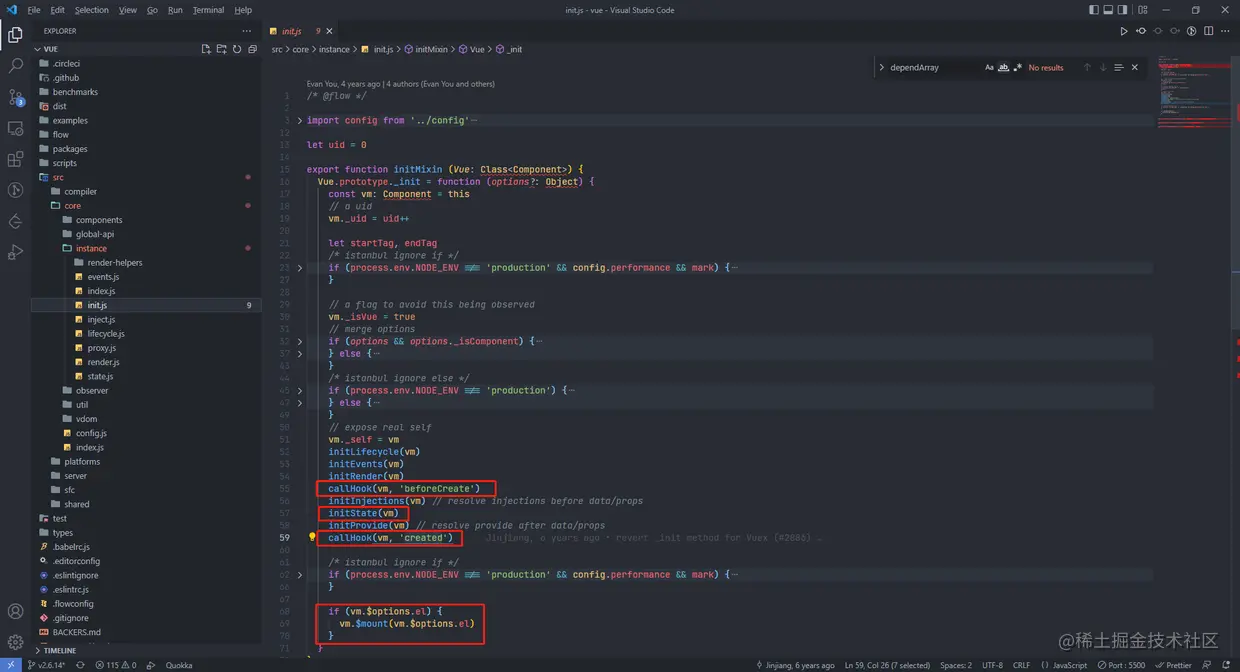1240x672 pixels.
Task: Click Spaces: 2 indentation setting
Action: [x=955, y=665]
